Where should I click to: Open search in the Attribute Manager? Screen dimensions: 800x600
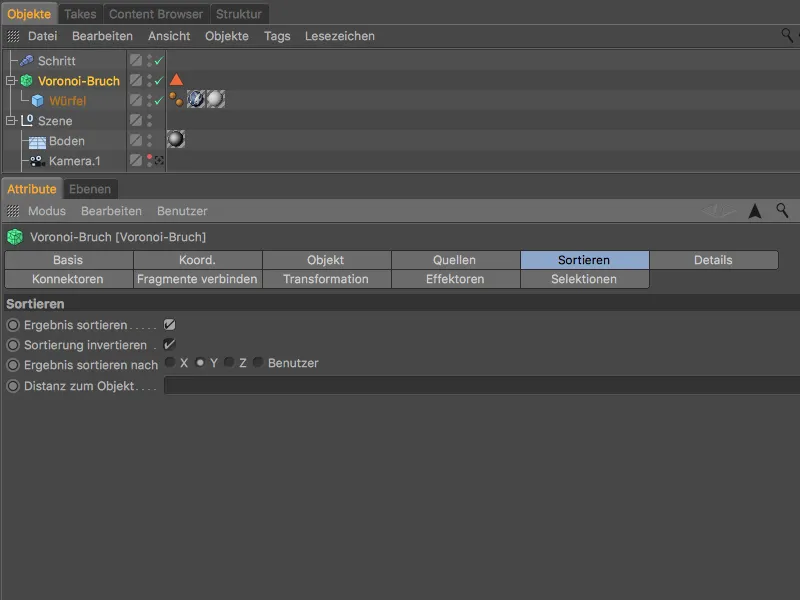[x=782, y=210]
